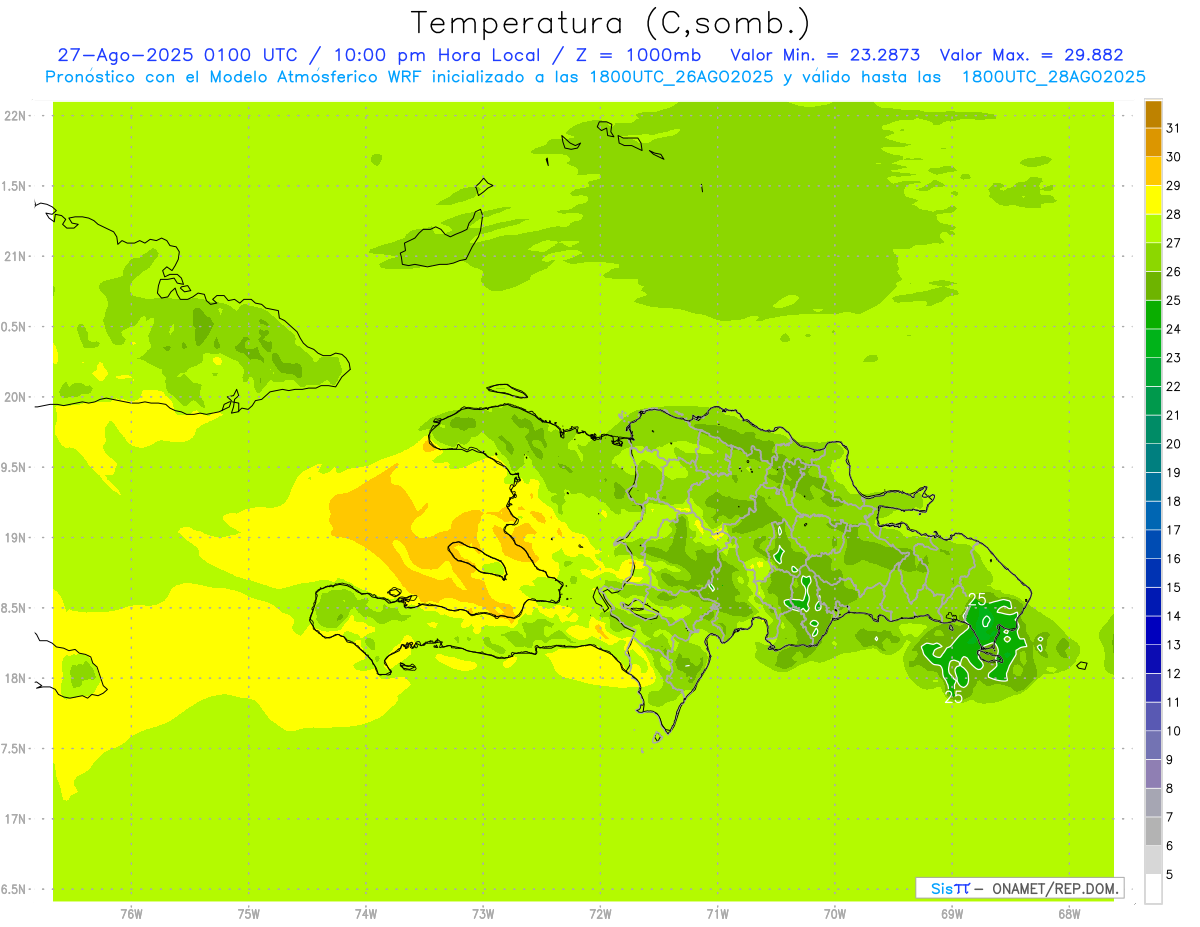This screenshot has width=1200, height=927.
Task: Click the '10' colorbar scale label
Action: tap(1173, 731)
